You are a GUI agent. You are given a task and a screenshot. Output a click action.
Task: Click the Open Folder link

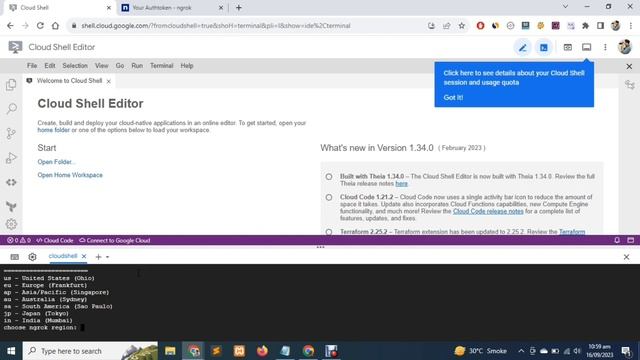point(56,162)
